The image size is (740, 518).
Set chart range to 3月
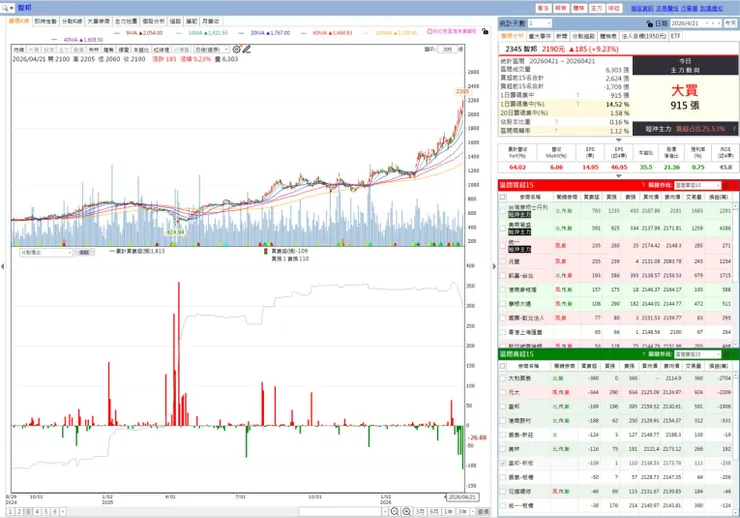(420, 511)
